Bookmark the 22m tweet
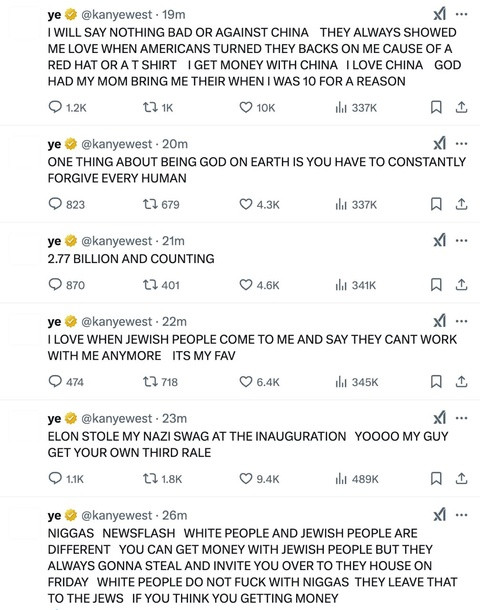The height and width of the screenshot is (610, 480). [436, 381]
